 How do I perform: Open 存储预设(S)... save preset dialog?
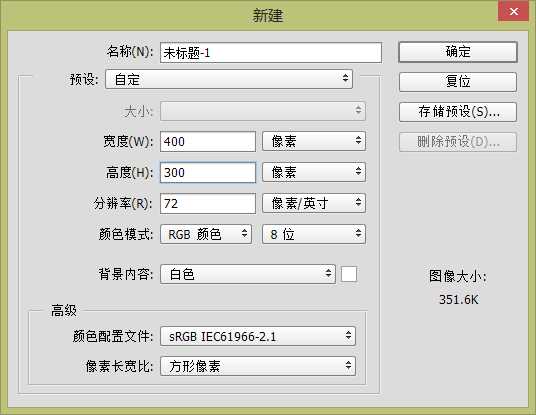coord(458,112)
